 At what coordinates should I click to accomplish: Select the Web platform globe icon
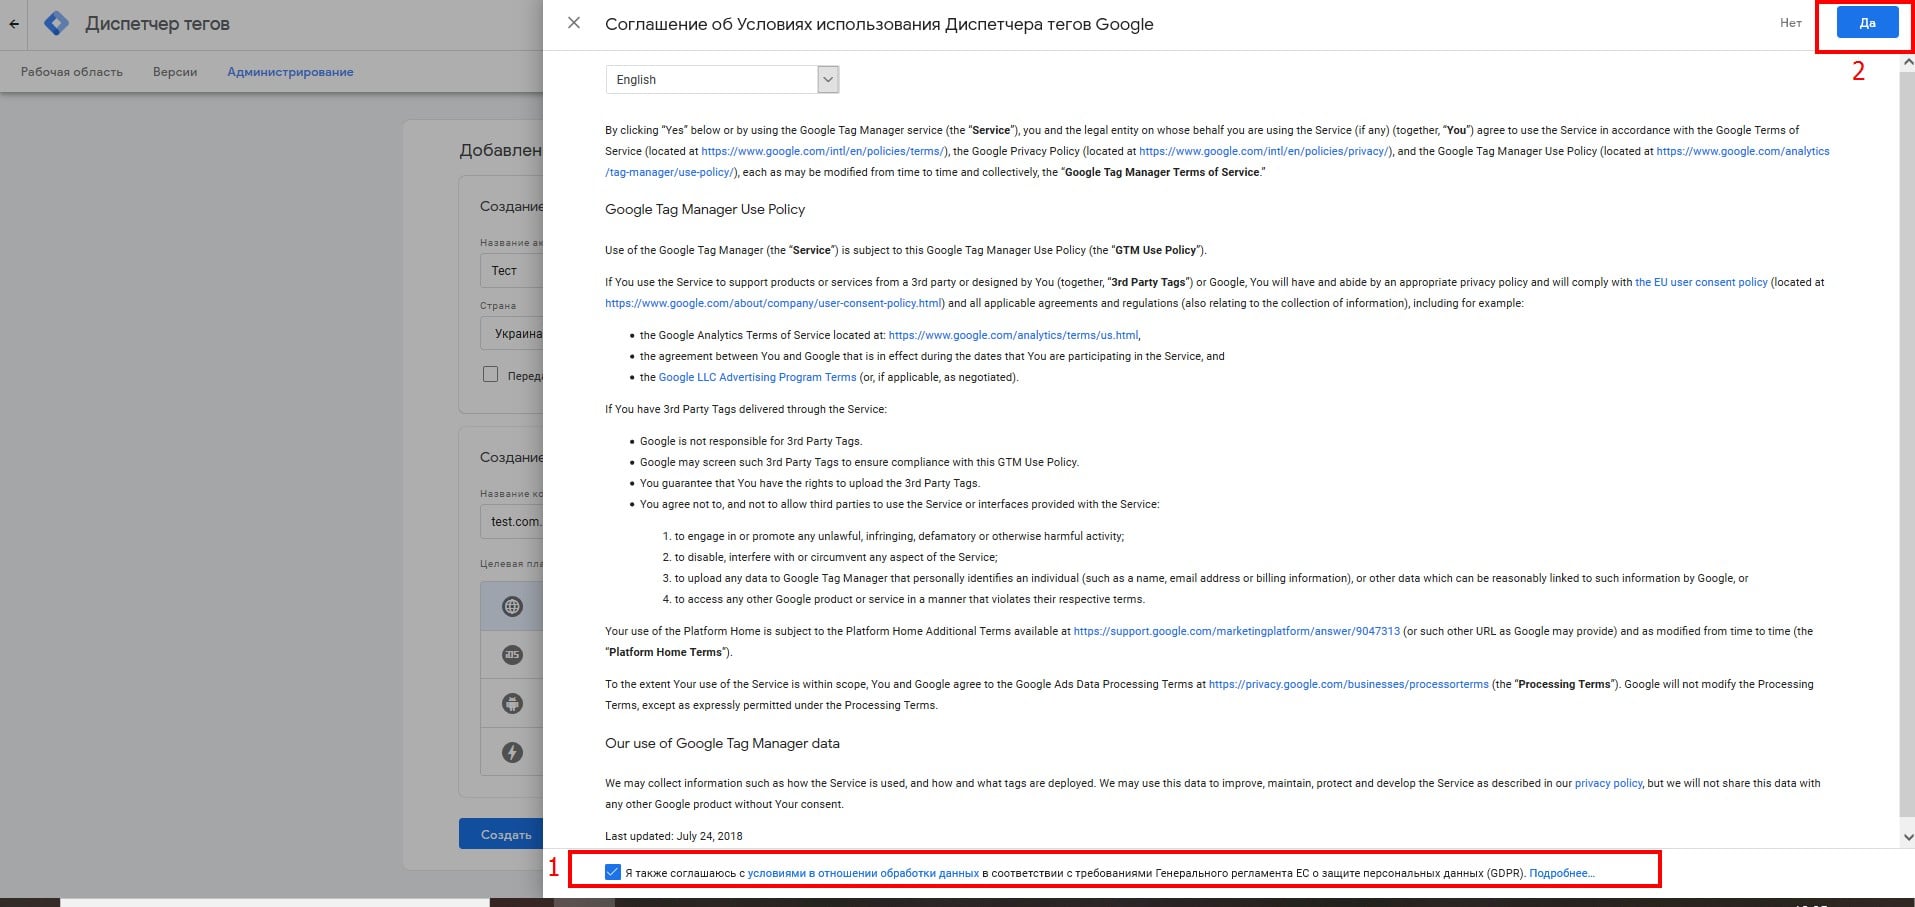click(x=512, y=606)
